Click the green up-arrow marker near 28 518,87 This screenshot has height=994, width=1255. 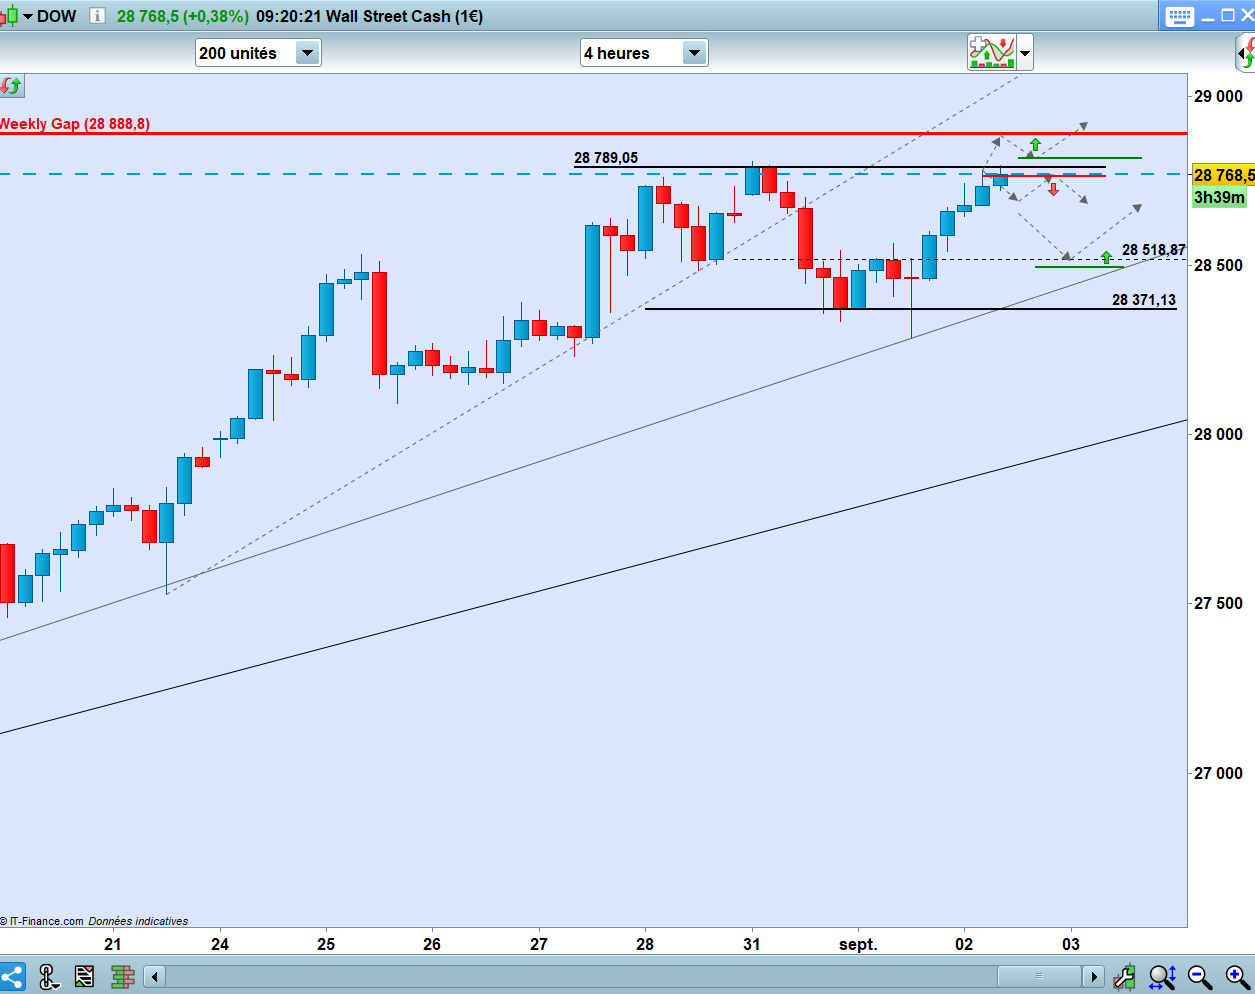pos(1106,258)
